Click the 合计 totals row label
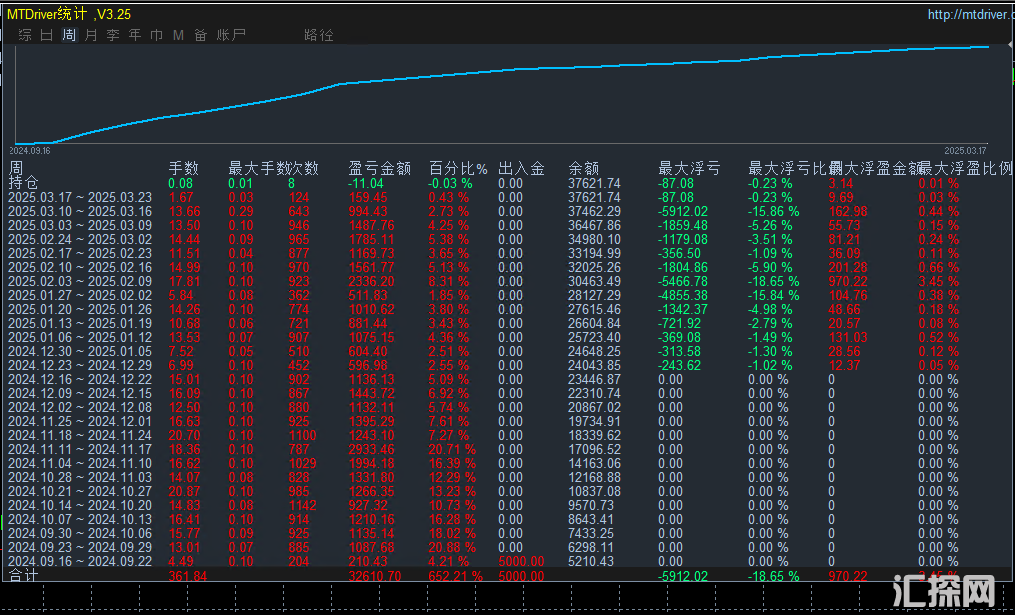1015x615 pixels. click(x=24, y=577)
